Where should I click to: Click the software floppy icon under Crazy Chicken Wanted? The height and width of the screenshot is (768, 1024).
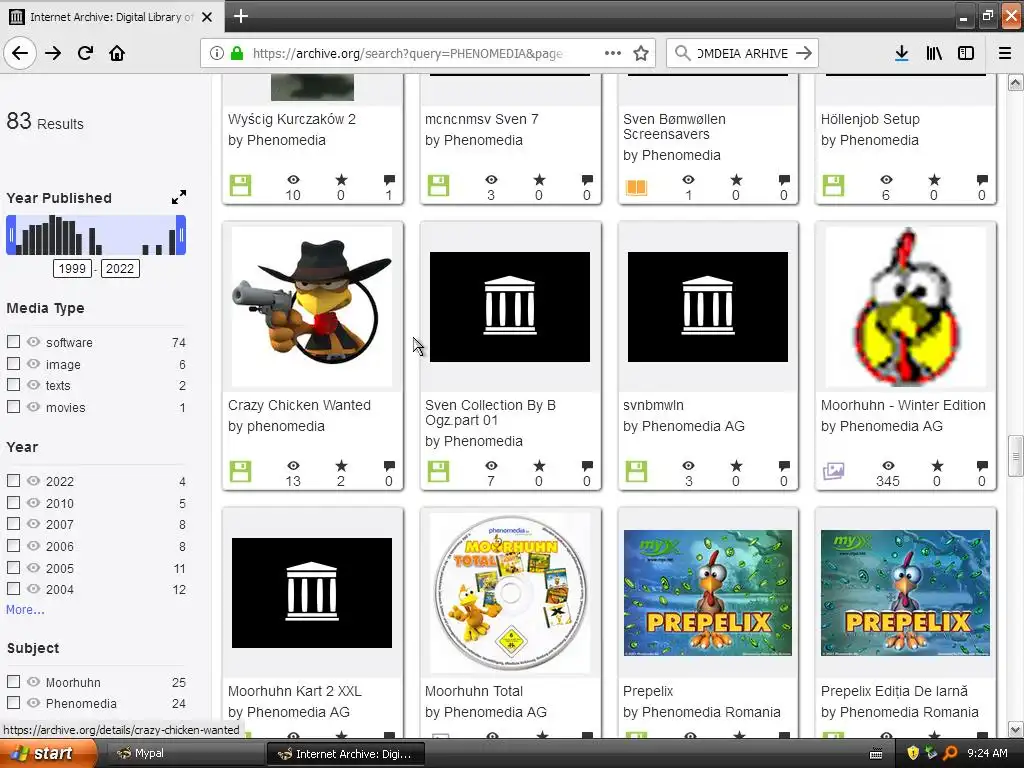coord(240,472)
